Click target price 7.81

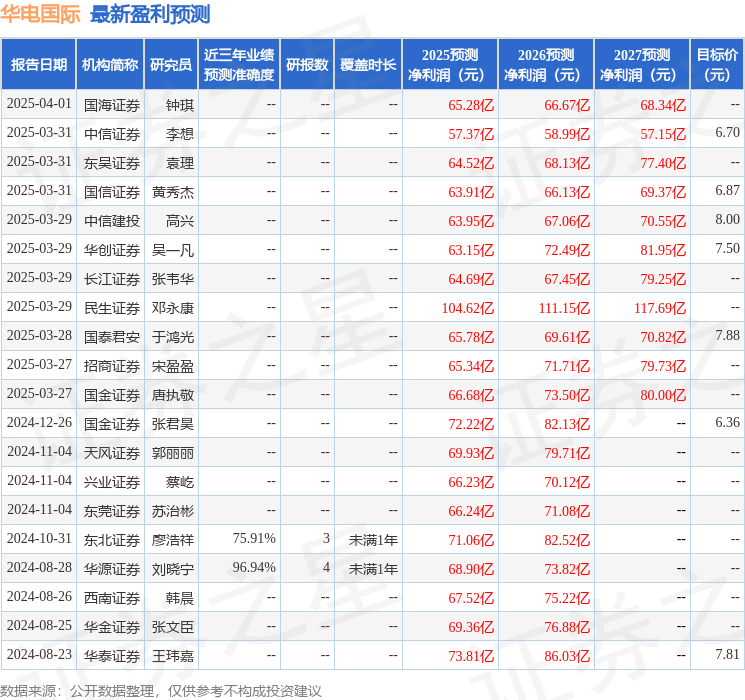(728, 654)
